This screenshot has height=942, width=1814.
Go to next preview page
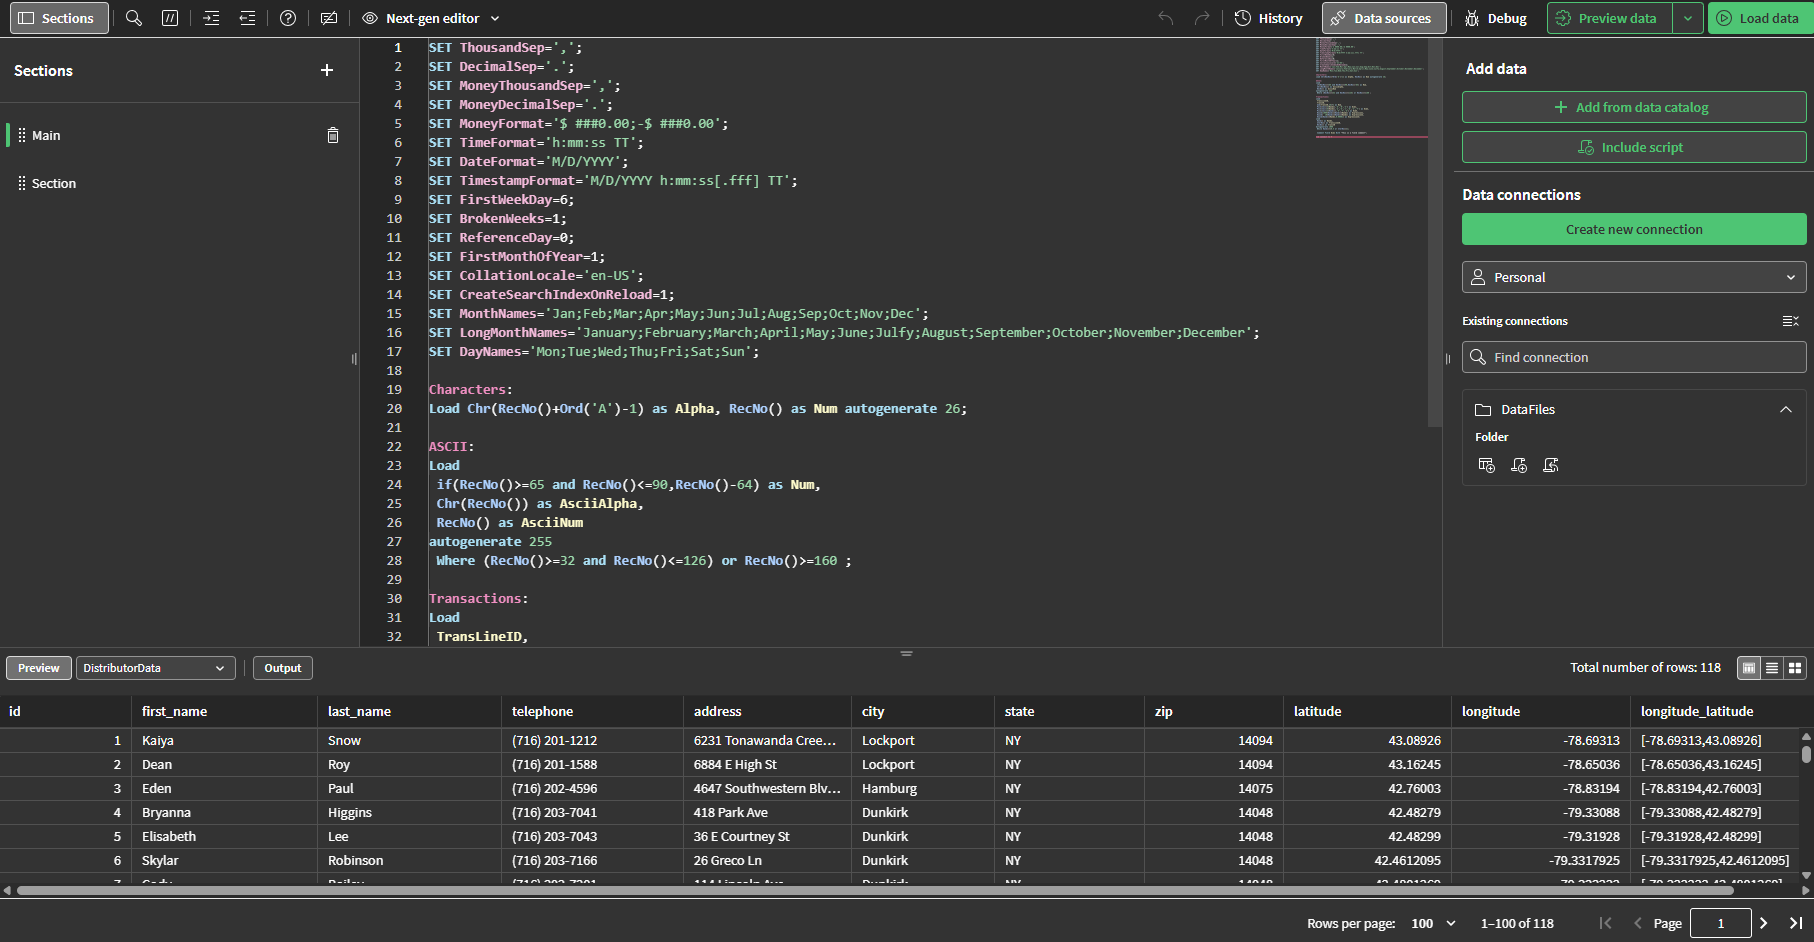tap(1764, 923)
